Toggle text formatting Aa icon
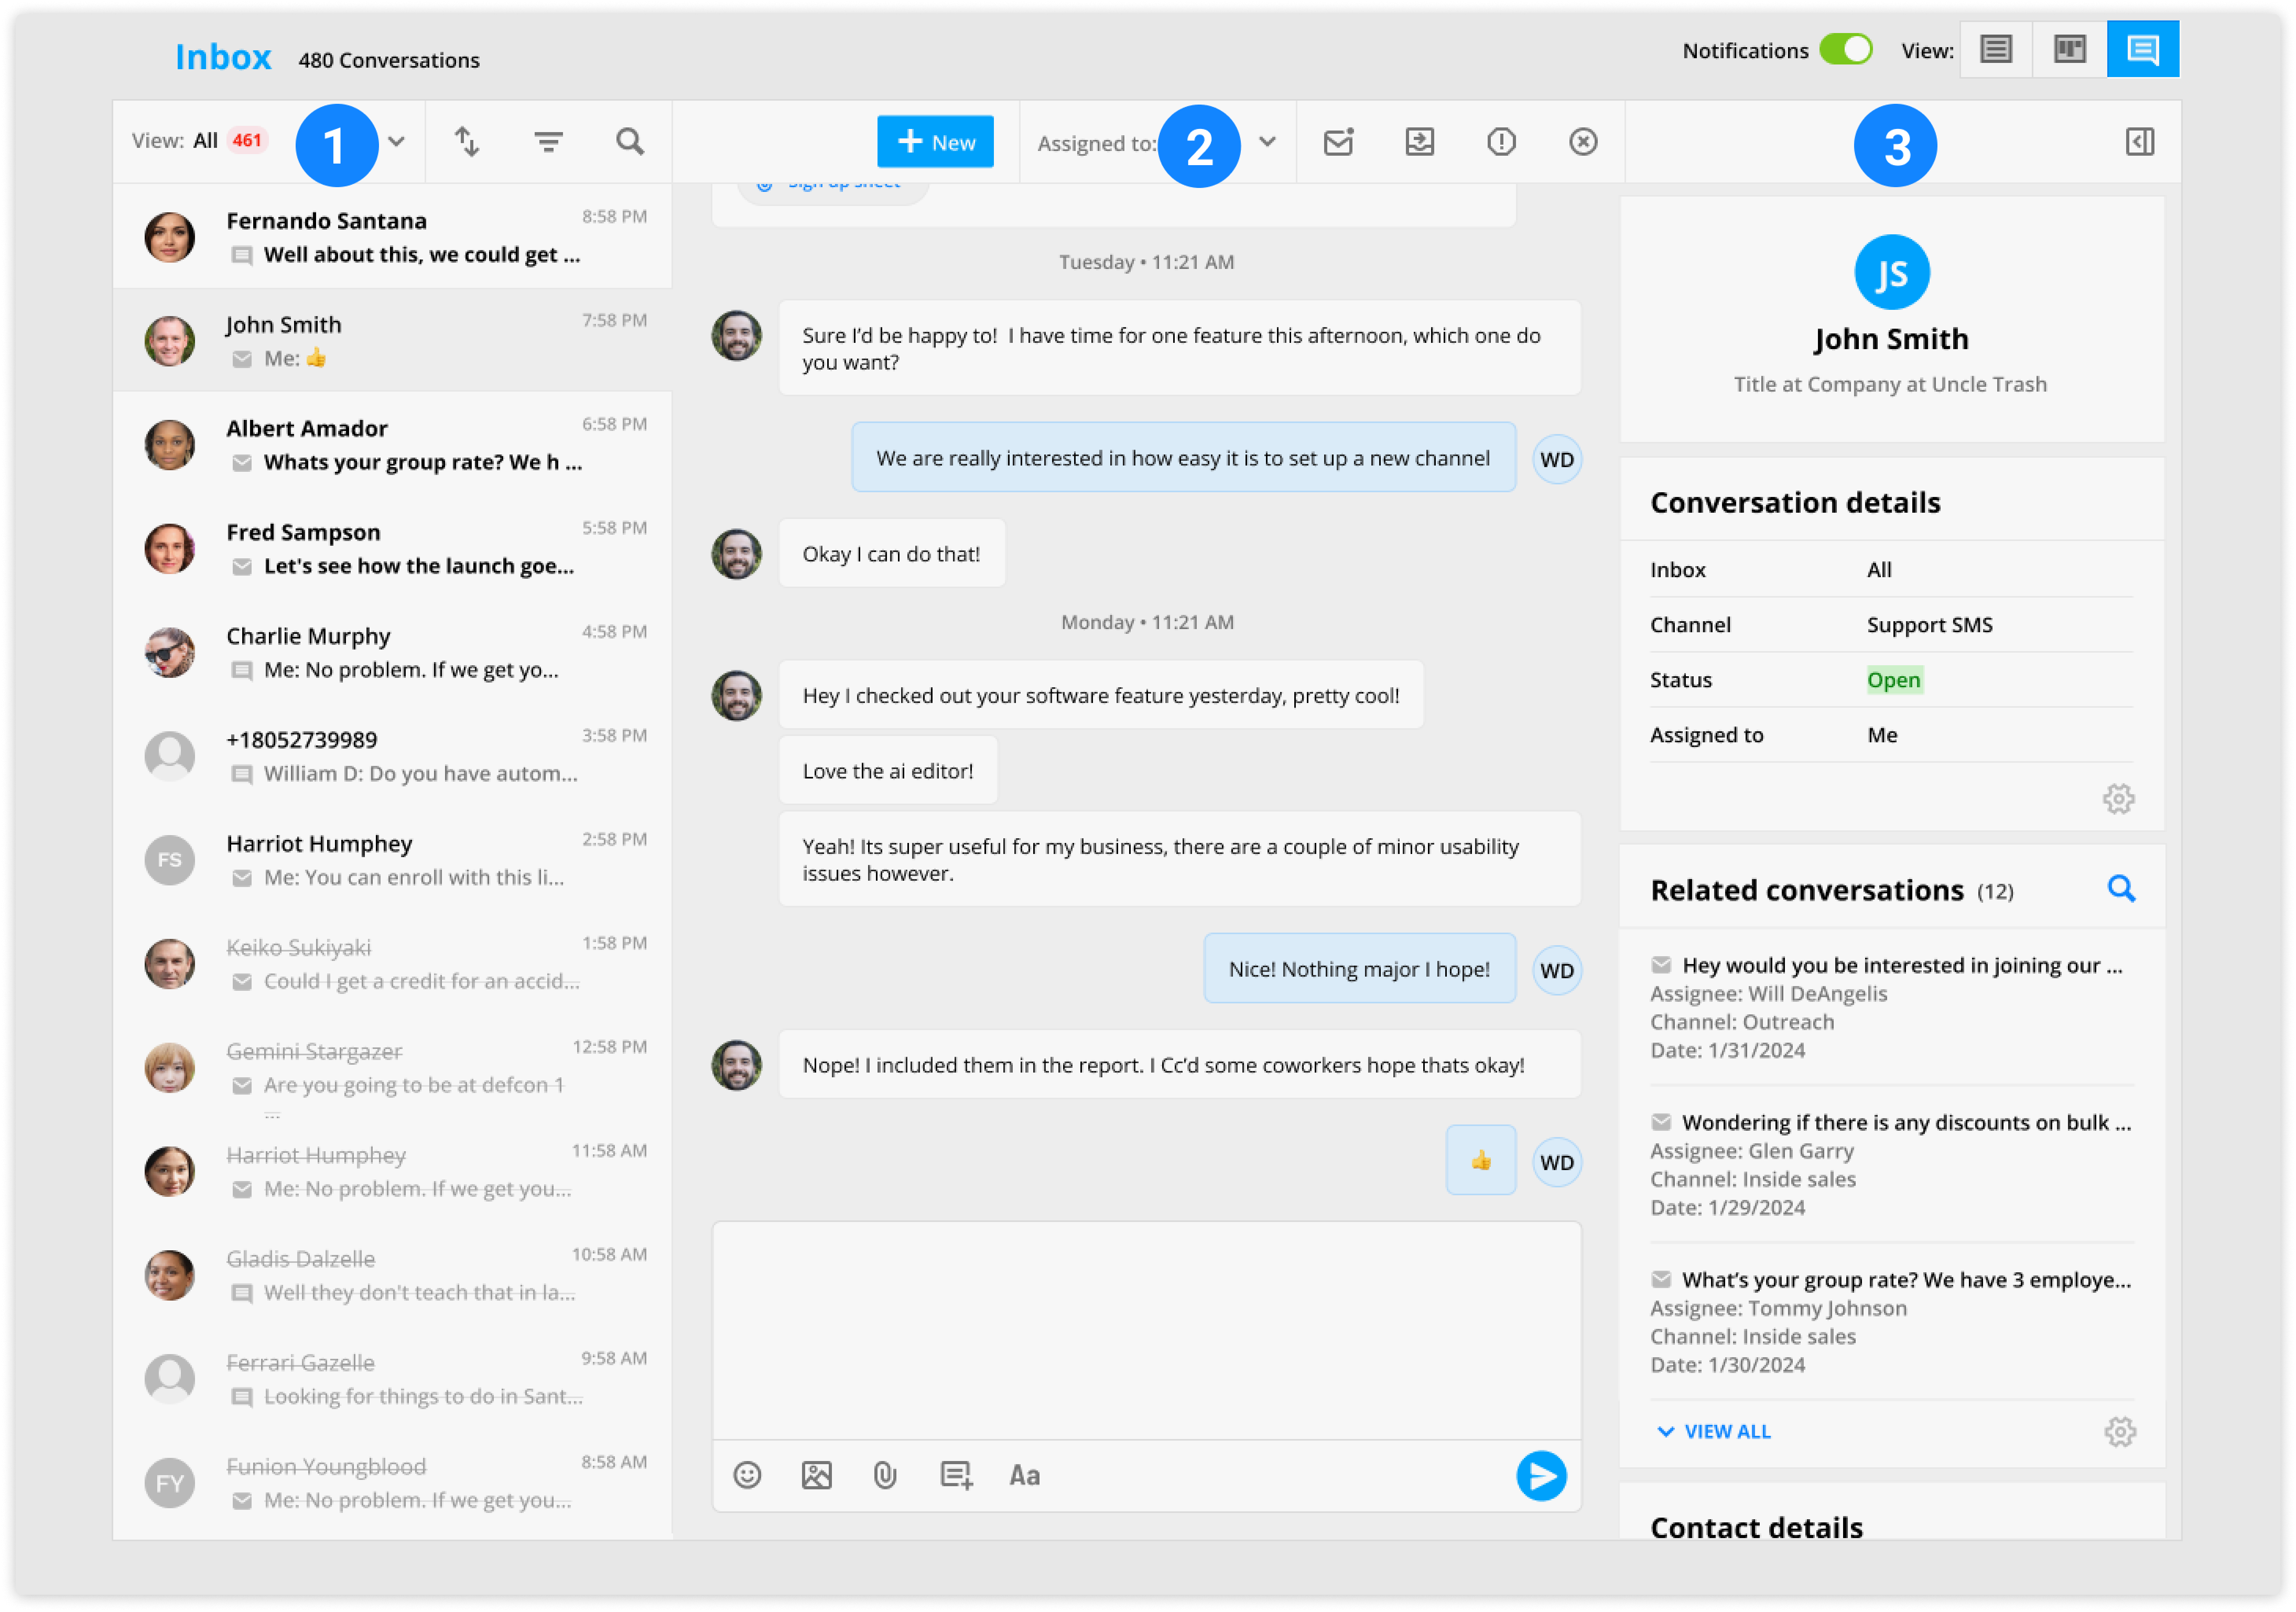The width and height of the screenshot is (2296, 1612). [x=1025, y=1475]
